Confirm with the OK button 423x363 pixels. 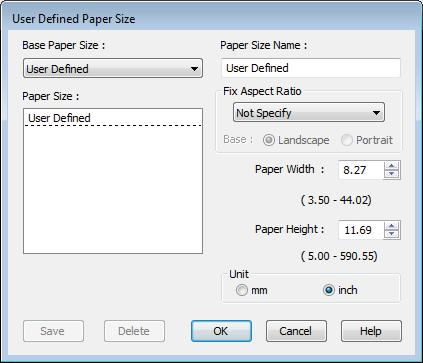tap(221, 331)
